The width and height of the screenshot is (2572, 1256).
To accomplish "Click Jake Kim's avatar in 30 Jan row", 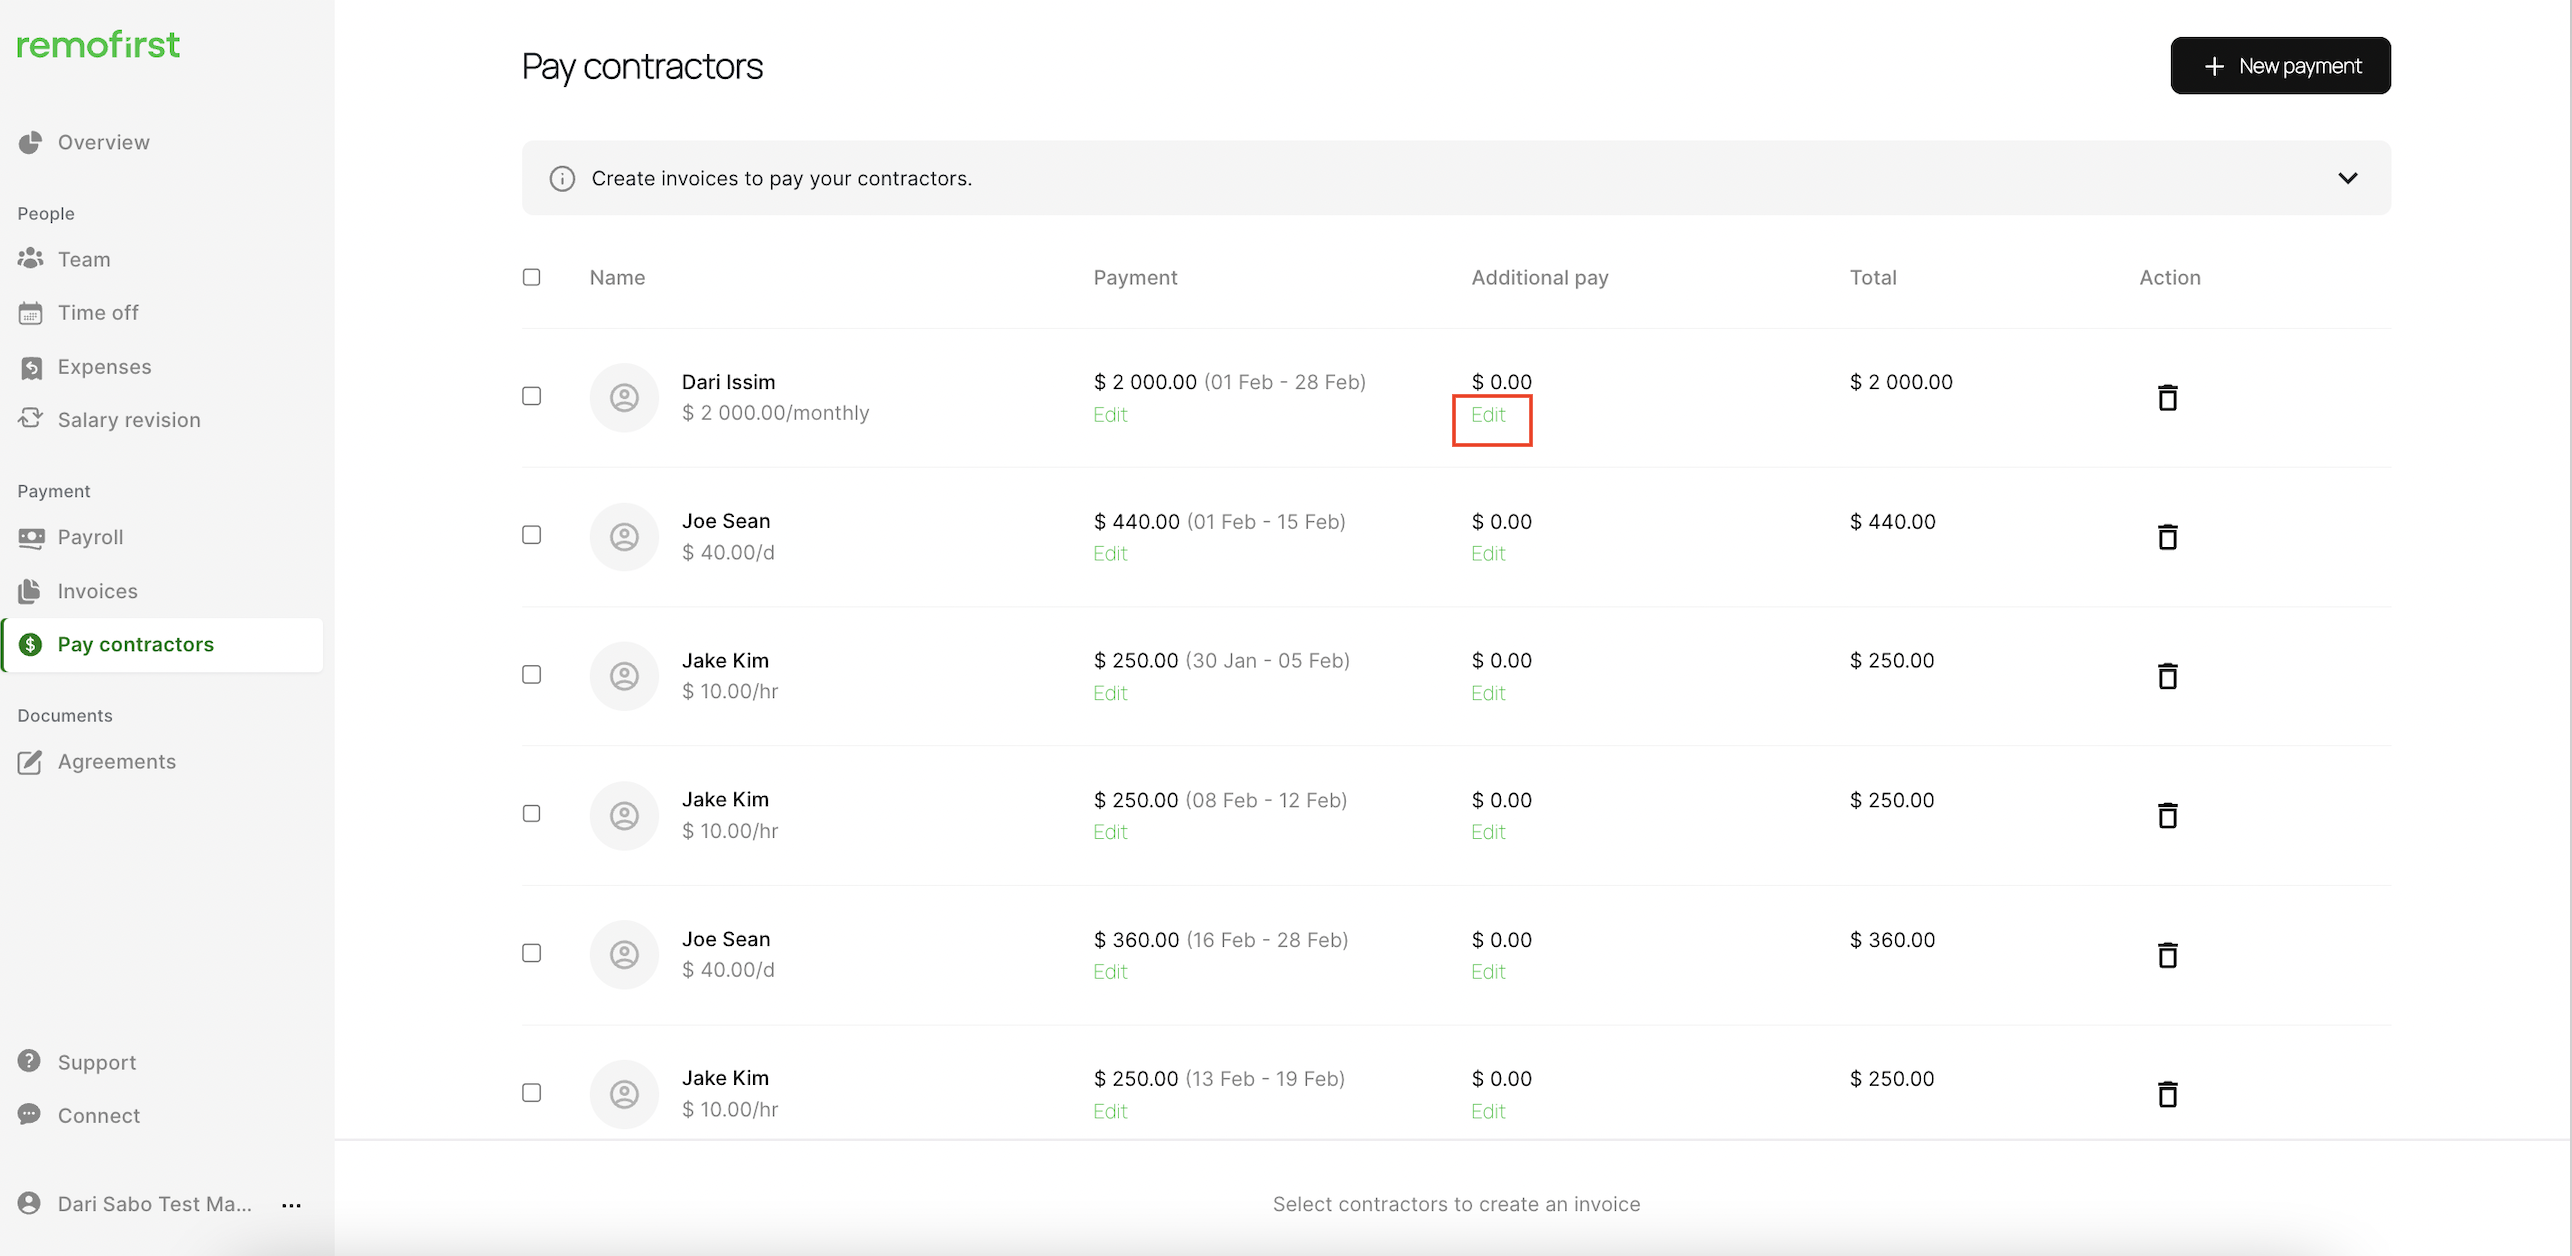I will pos(624,676).
